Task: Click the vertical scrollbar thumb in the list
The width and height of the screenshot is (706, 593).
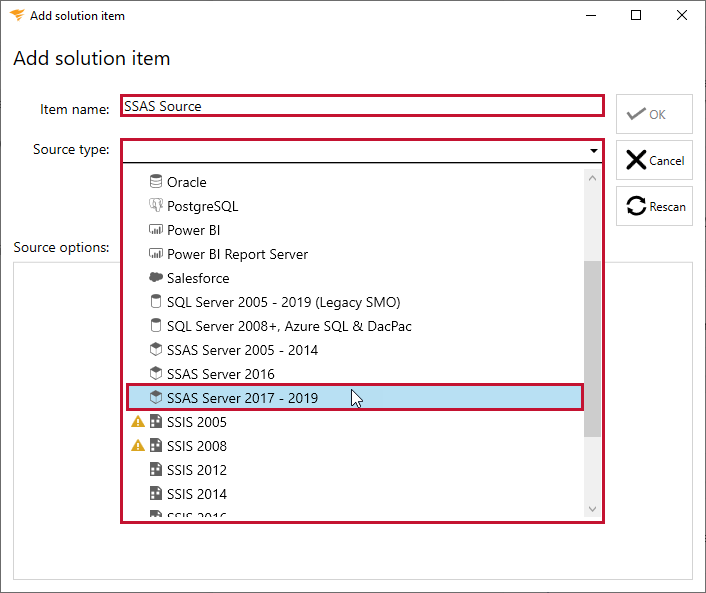Action: 592,349
